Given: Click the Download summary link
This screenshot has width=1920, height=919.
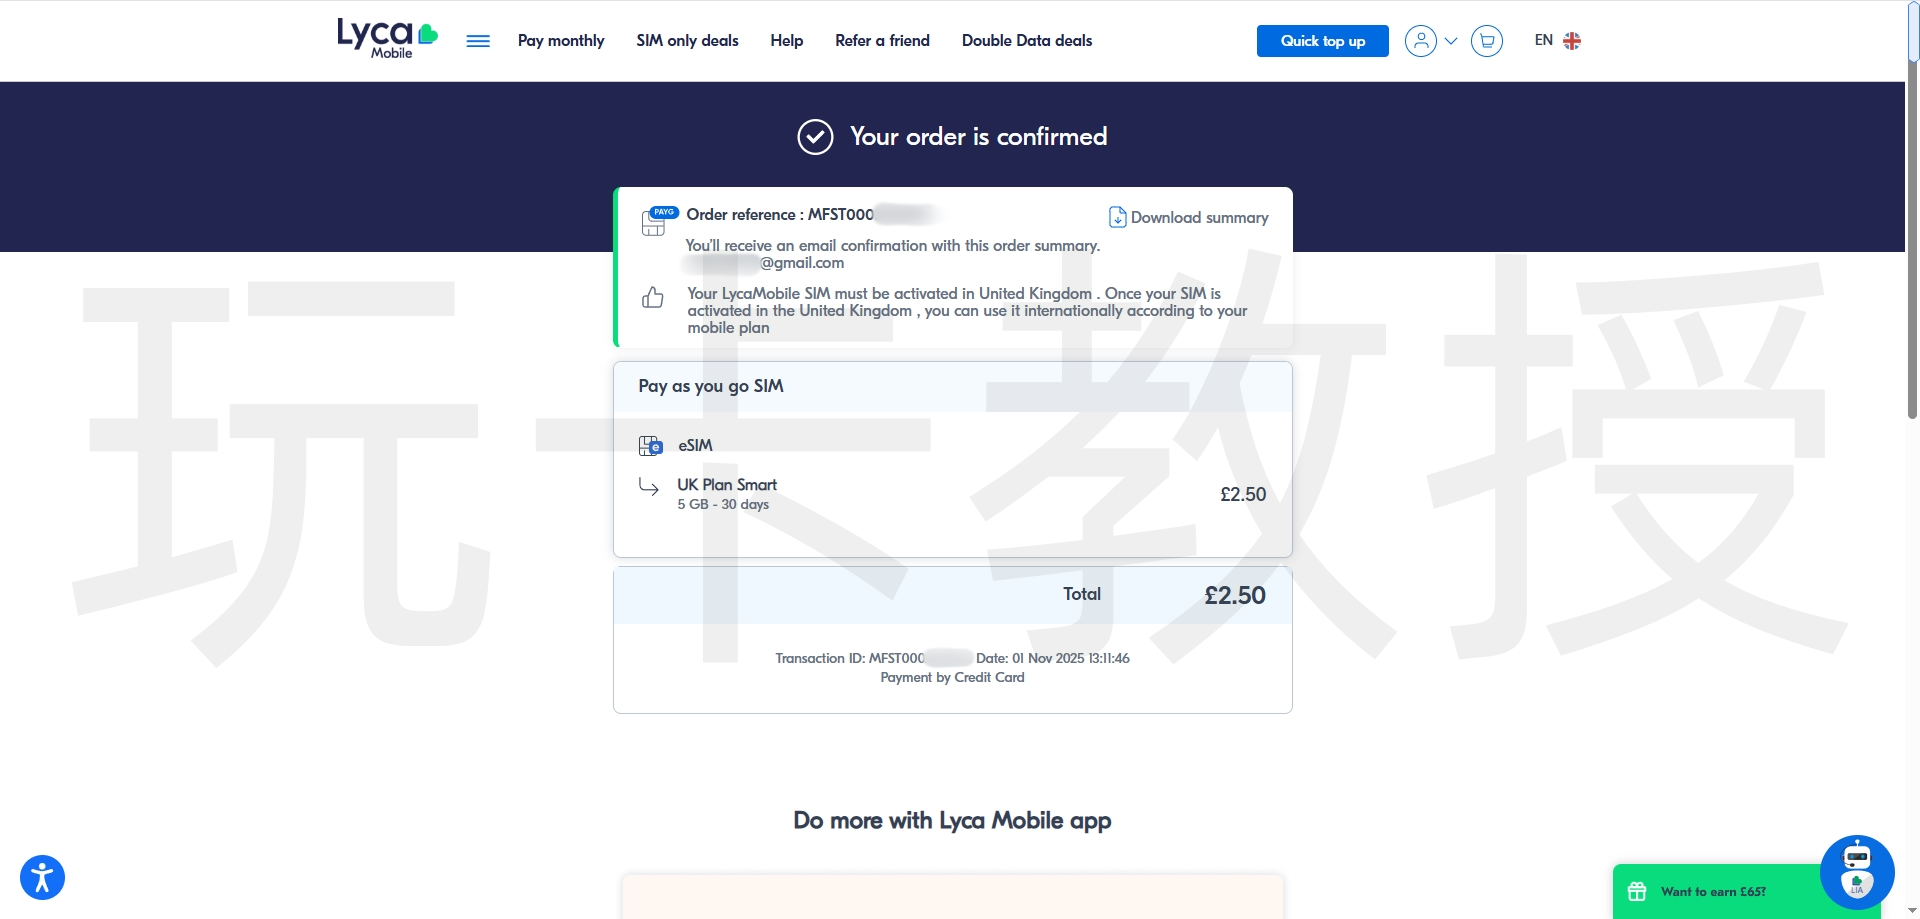Looking at the screenshot, I should click(1199, 217).
